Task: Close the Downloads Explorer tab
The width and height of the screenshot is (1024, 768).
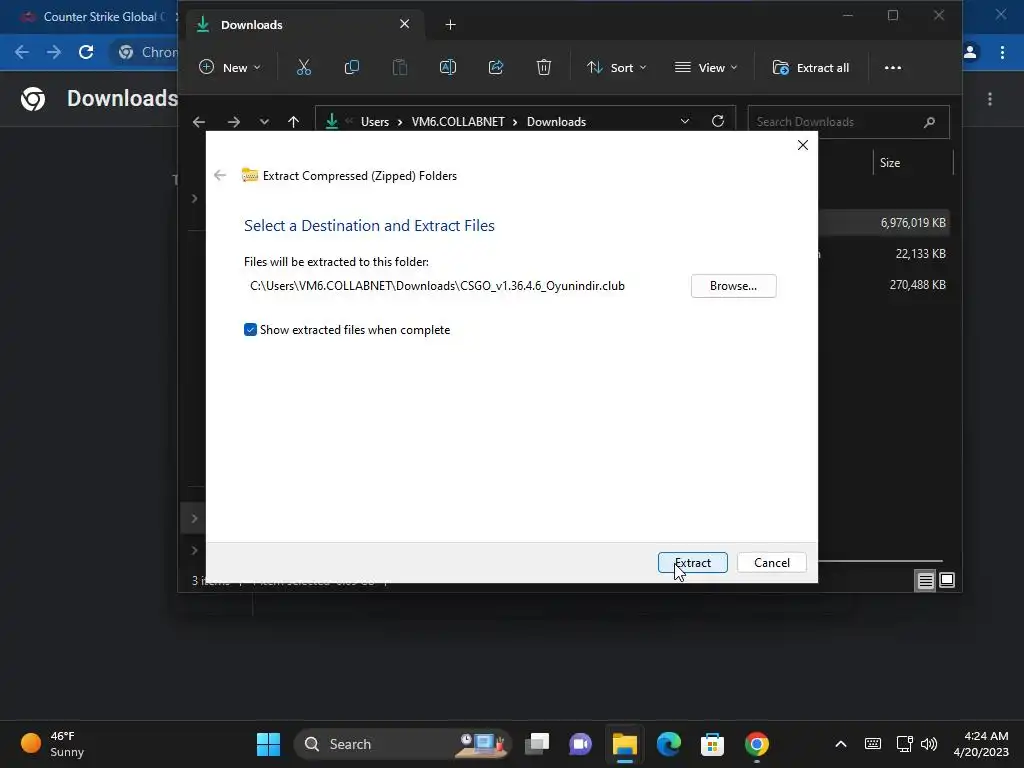Action: click(x=404, y=24)
